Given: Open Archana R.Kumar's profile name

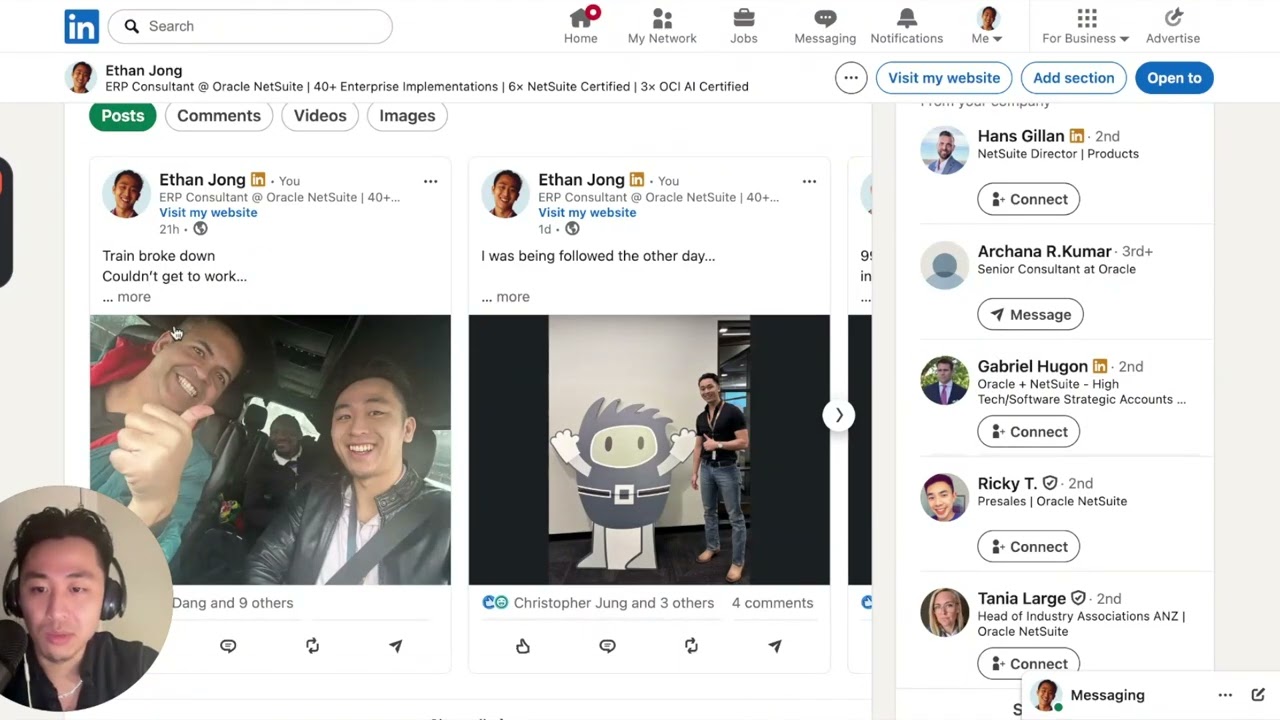Looking at the screenshot, I should (1044, 251).
